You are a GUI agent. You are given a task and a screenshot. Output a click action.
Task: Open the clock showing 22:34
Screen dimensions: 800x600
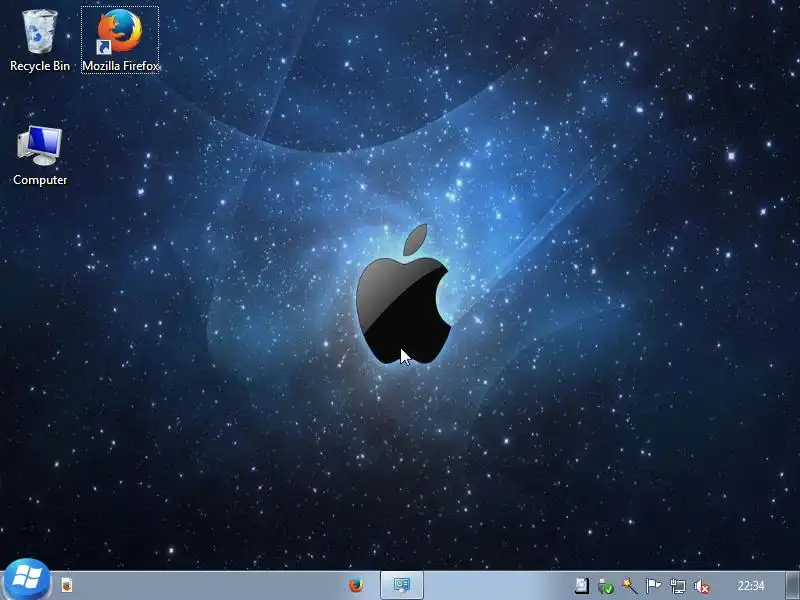[751, 586]
